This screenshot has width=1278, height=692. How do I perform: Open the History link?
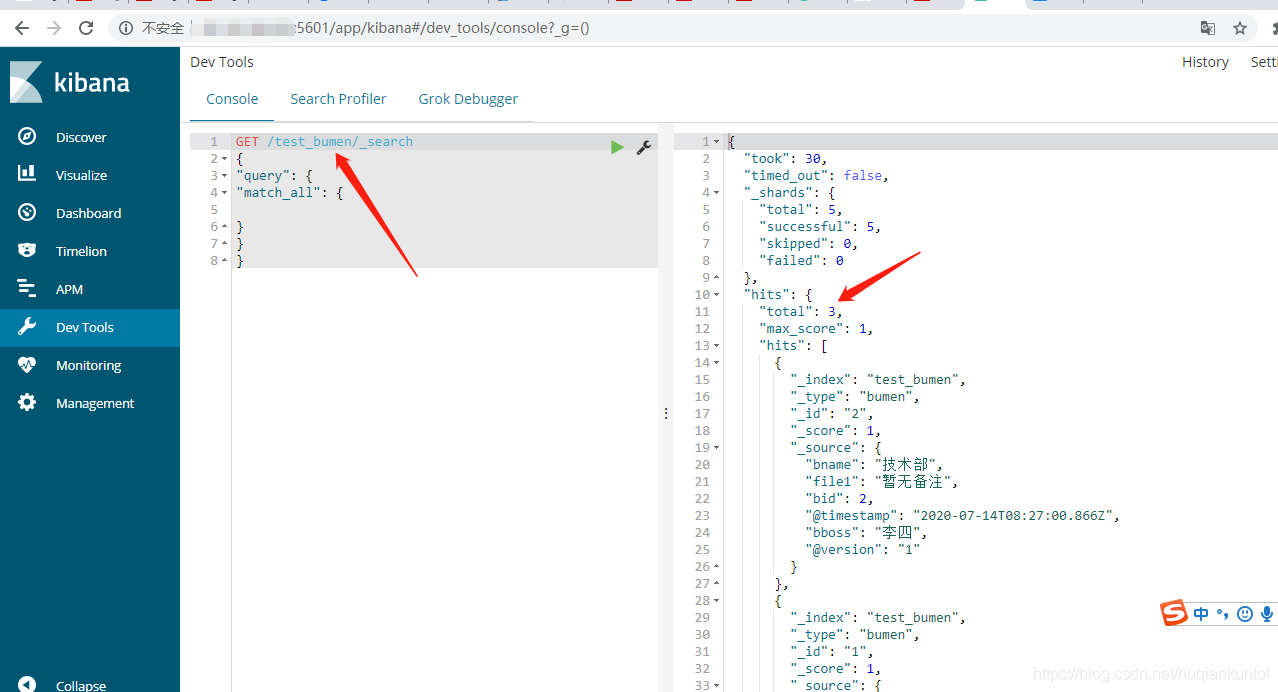1205,62
